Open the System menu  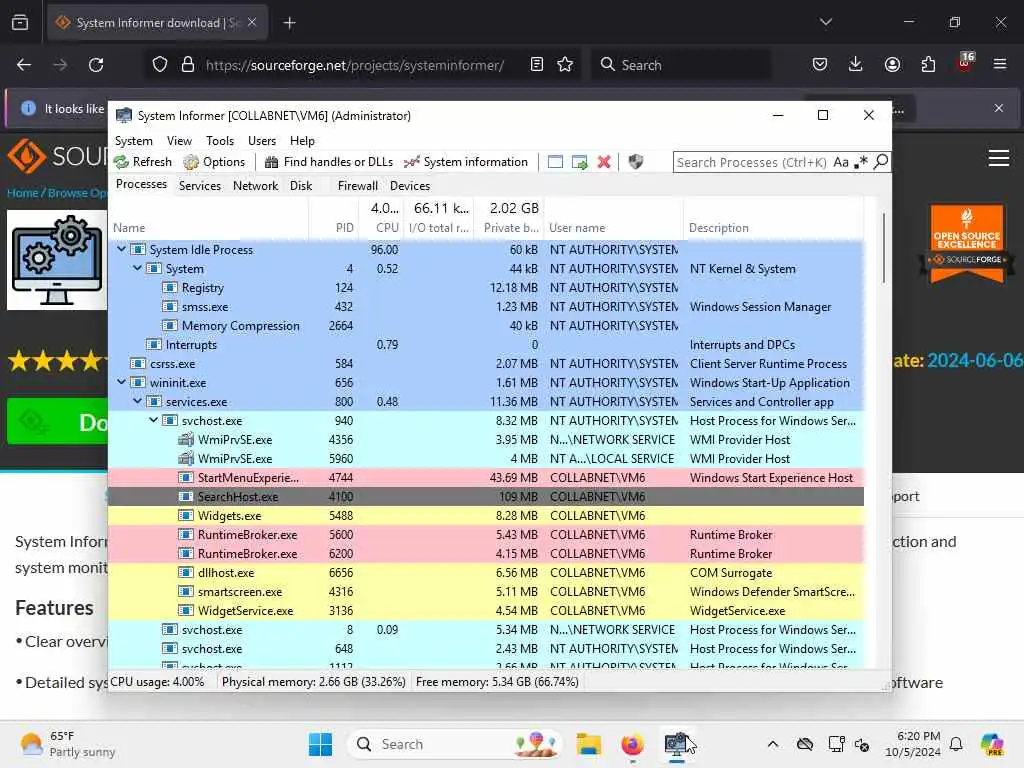[134, 141]
